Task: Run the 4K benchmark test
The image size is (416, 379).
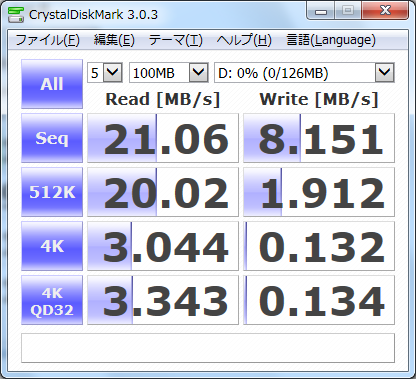Action: pyautogui.click(x=52, y=246)
